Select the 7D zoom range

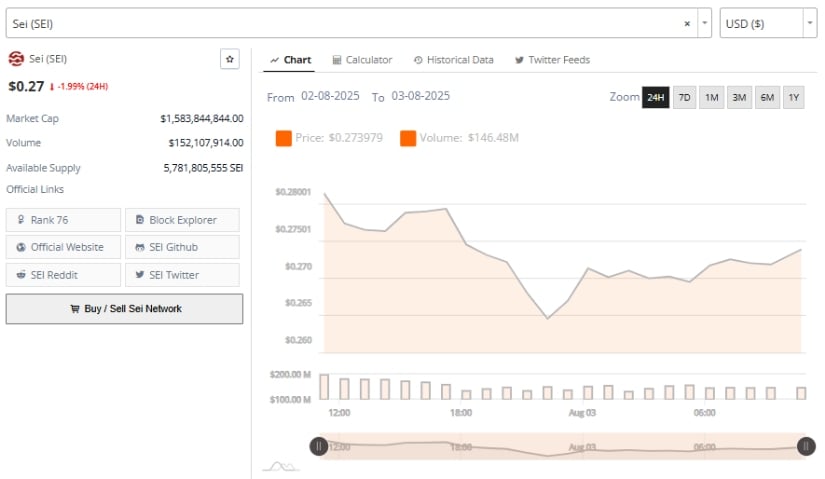684,98
